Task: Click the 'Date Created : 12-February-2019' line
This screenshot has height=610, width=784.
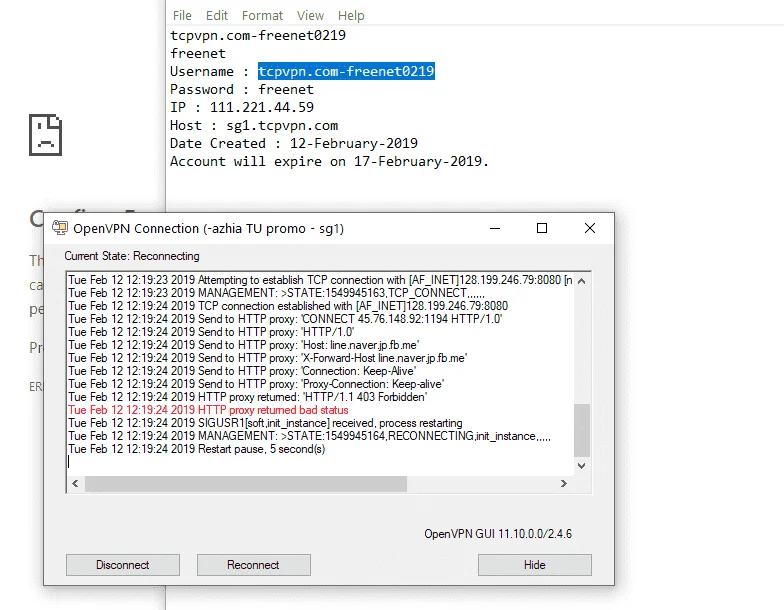Action: (294, 143)
